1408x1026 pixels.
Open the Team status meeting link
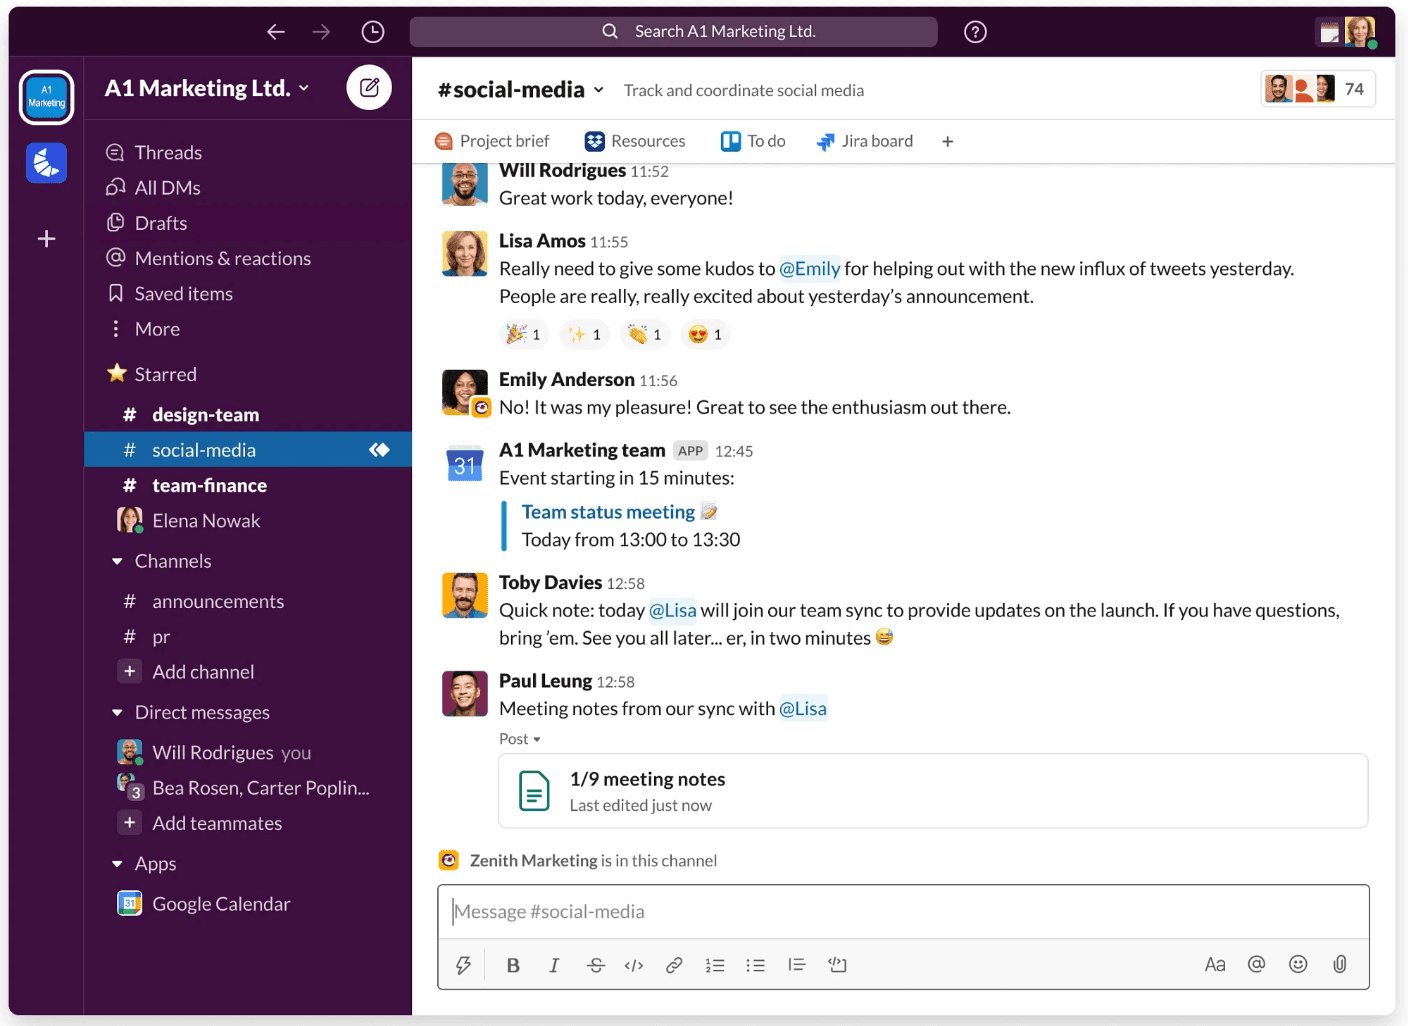click(608, 512)
